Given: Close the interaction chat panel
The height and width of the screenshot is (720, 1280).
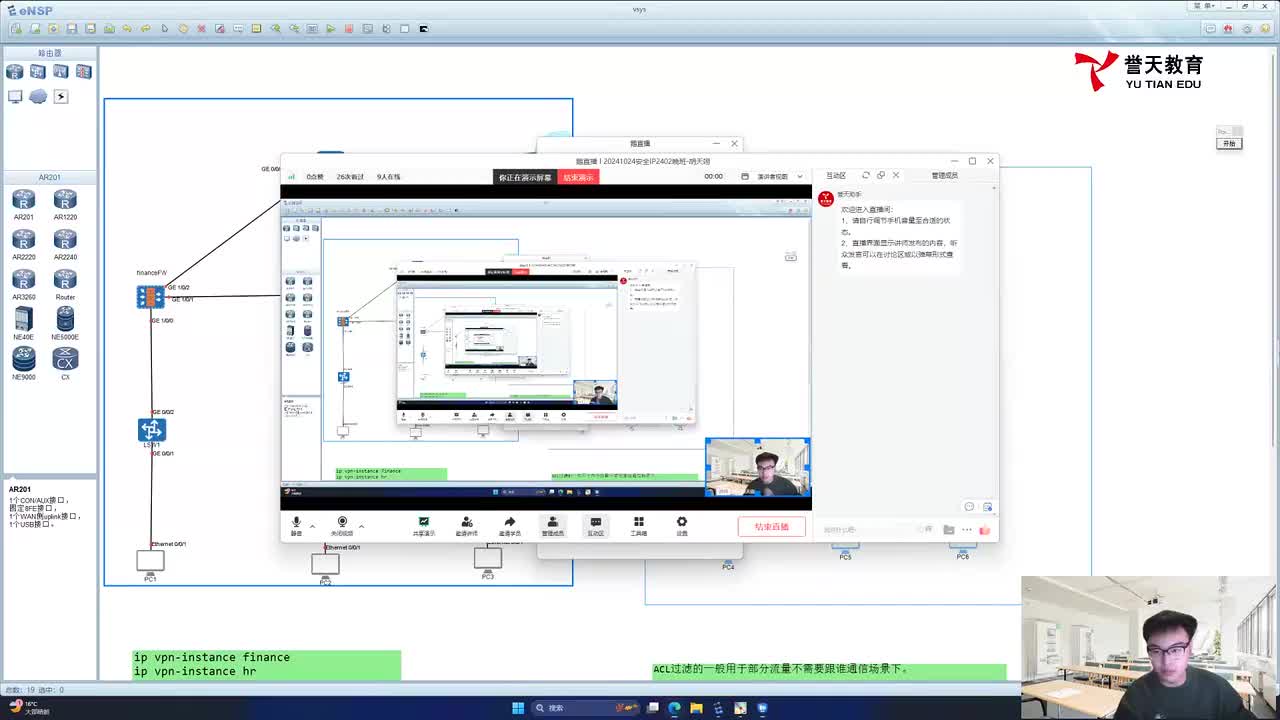Looking at the screenshot, I should [x=896, y=176].
